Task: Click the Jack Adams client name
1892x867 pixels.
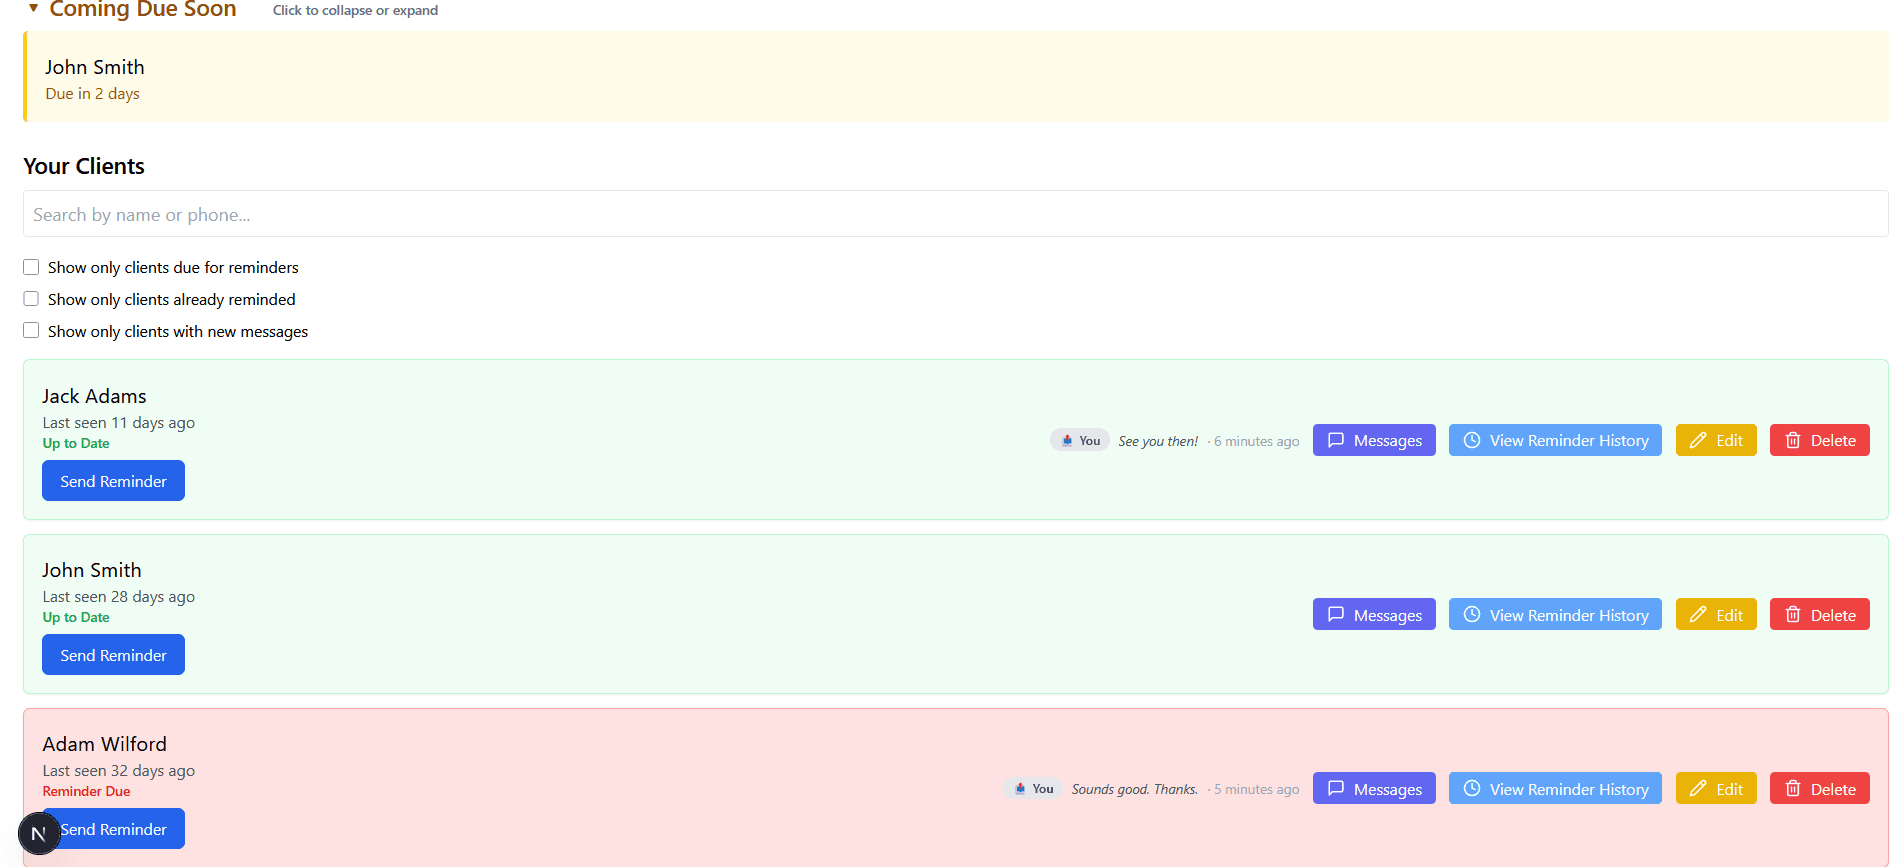Action: [x=94, y=396]
